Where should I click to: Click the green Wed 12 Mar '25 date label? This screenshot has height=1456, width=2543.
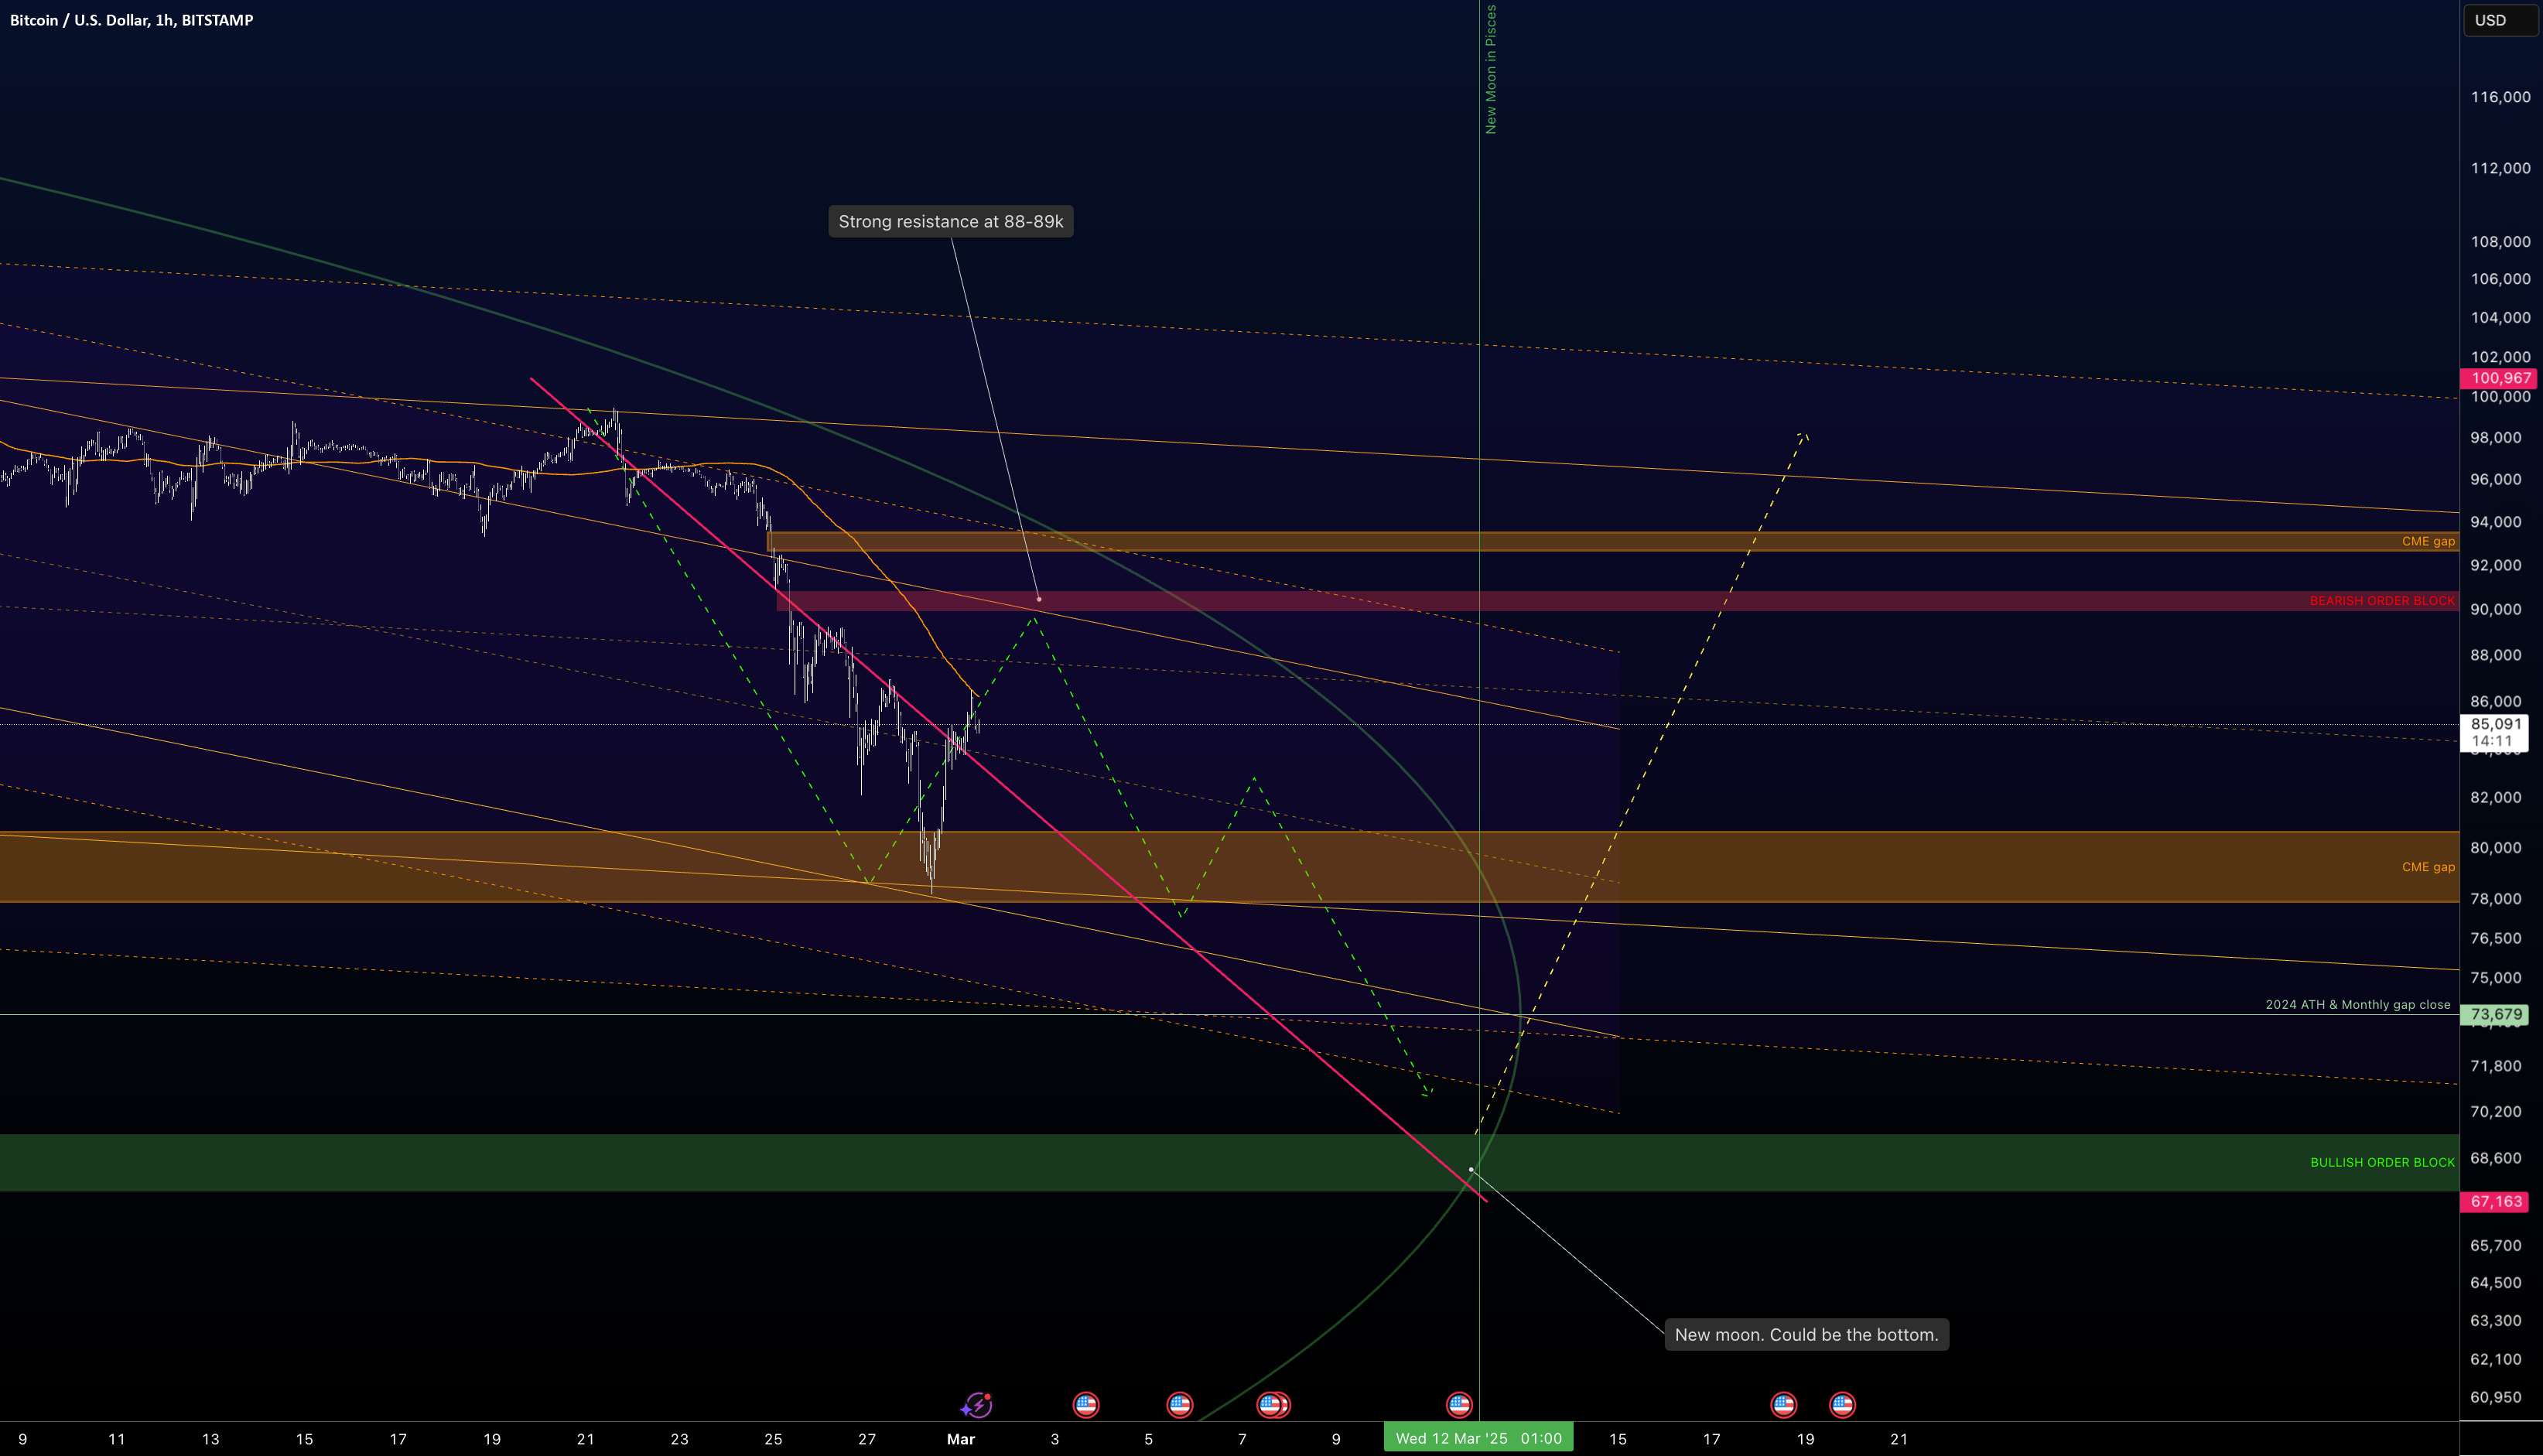(1478, 1438)
